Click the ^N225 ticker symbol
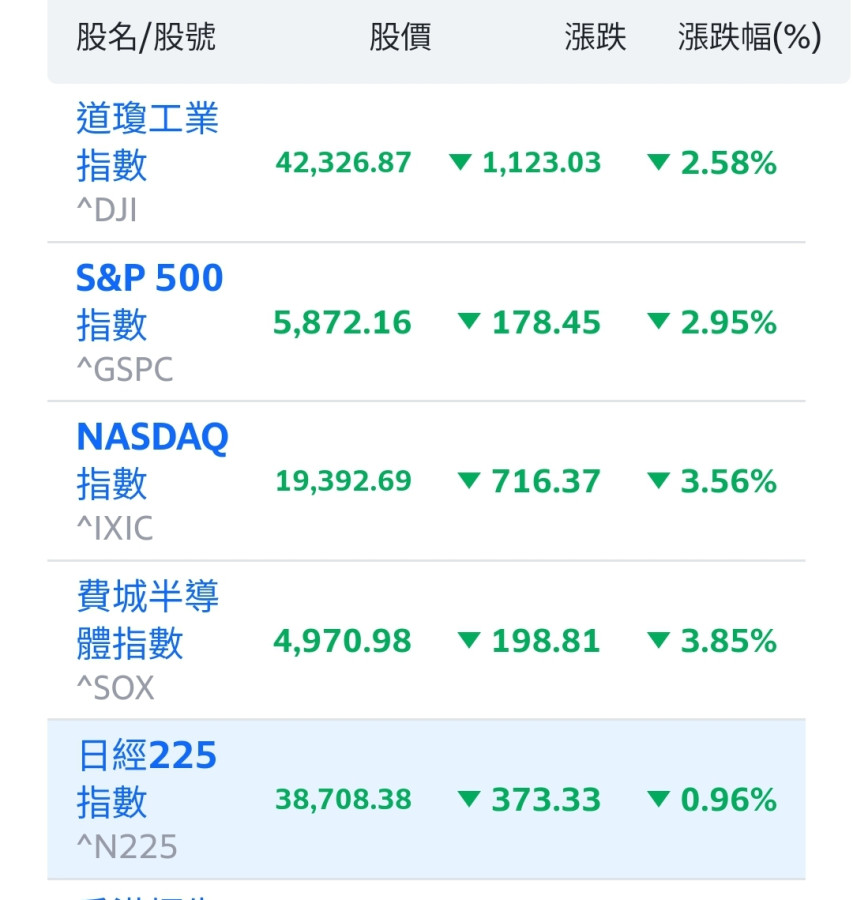The image size is (853, 900). point(127,848)
